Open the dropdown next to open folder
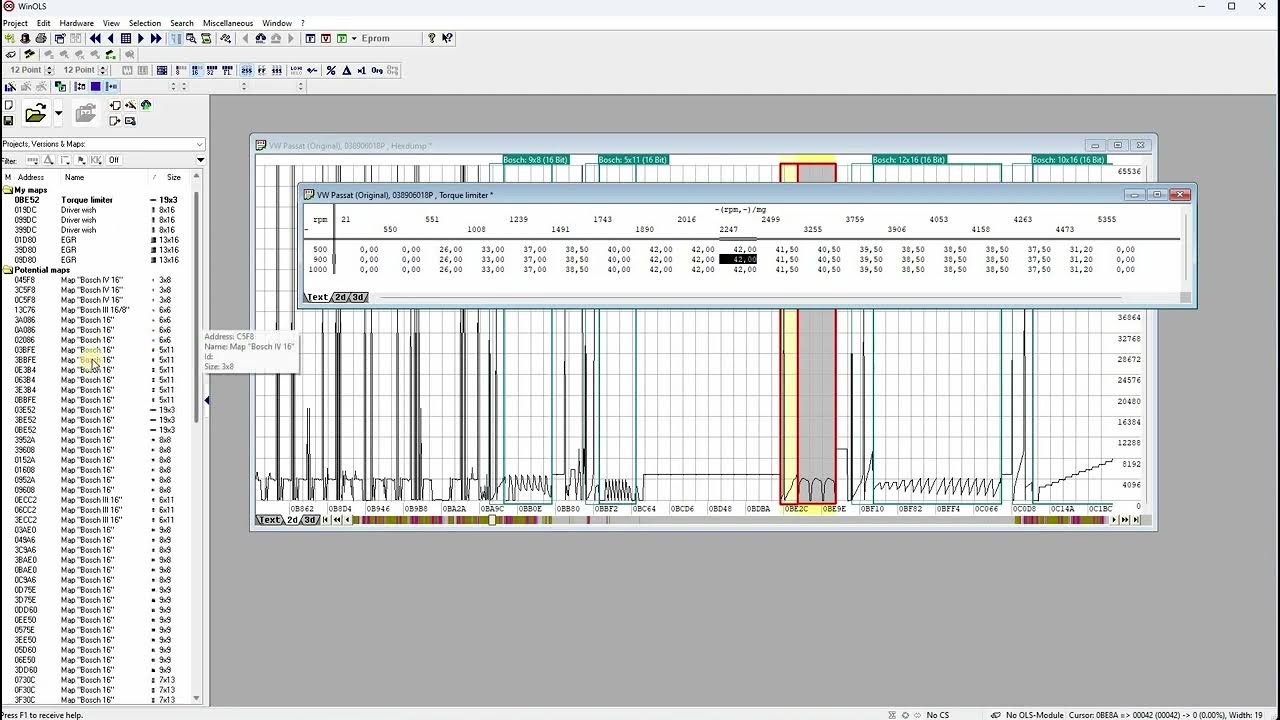This screenshot has width=1280, height=720. tap(58, 114)
